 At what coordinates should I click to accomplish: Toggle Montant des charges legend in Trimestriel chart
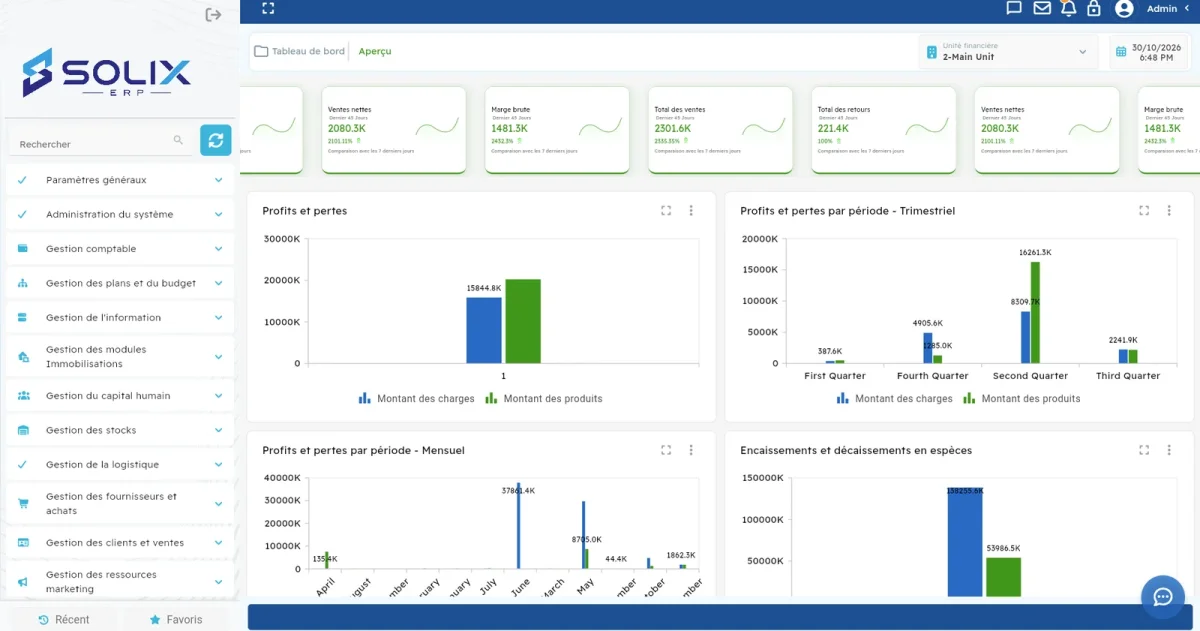[894, 398]
